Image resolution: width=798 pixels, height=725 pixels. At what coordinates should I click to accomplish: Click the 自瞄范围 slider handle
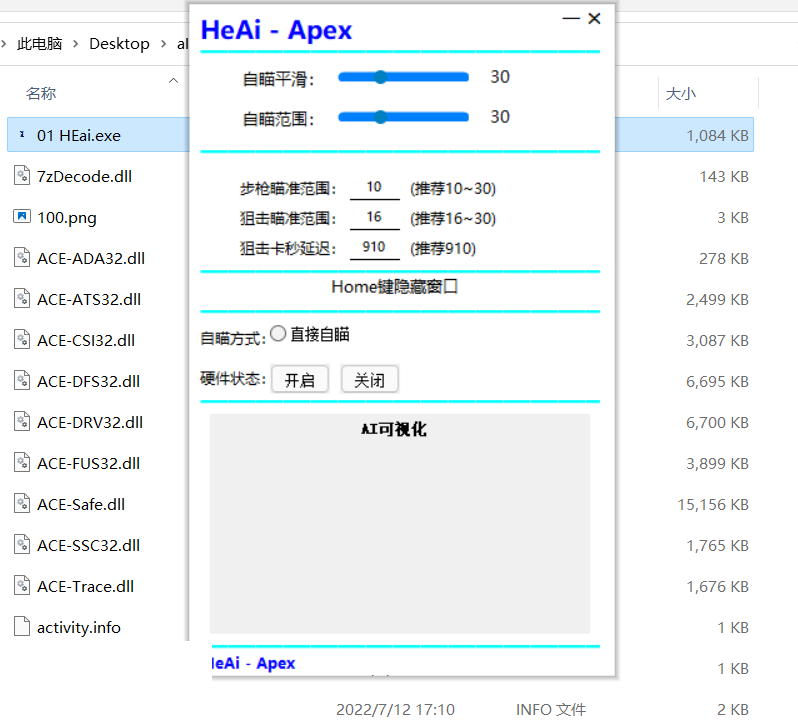[x=380, y=118]
